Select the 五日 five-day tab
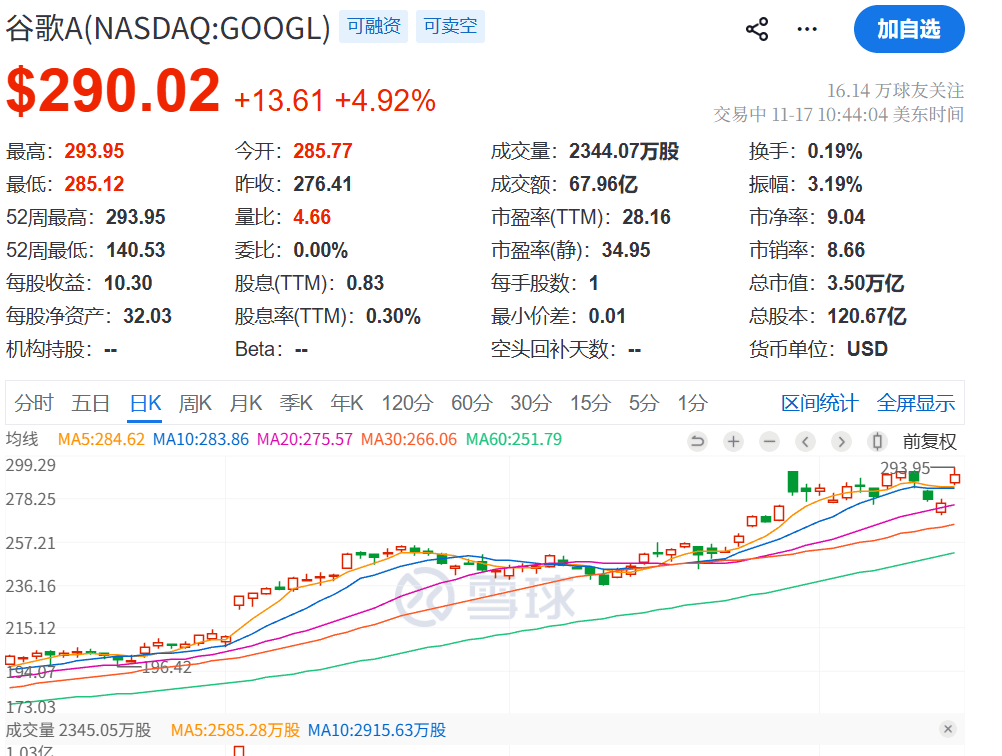1002x756 pixels. (x=90, y=403)
